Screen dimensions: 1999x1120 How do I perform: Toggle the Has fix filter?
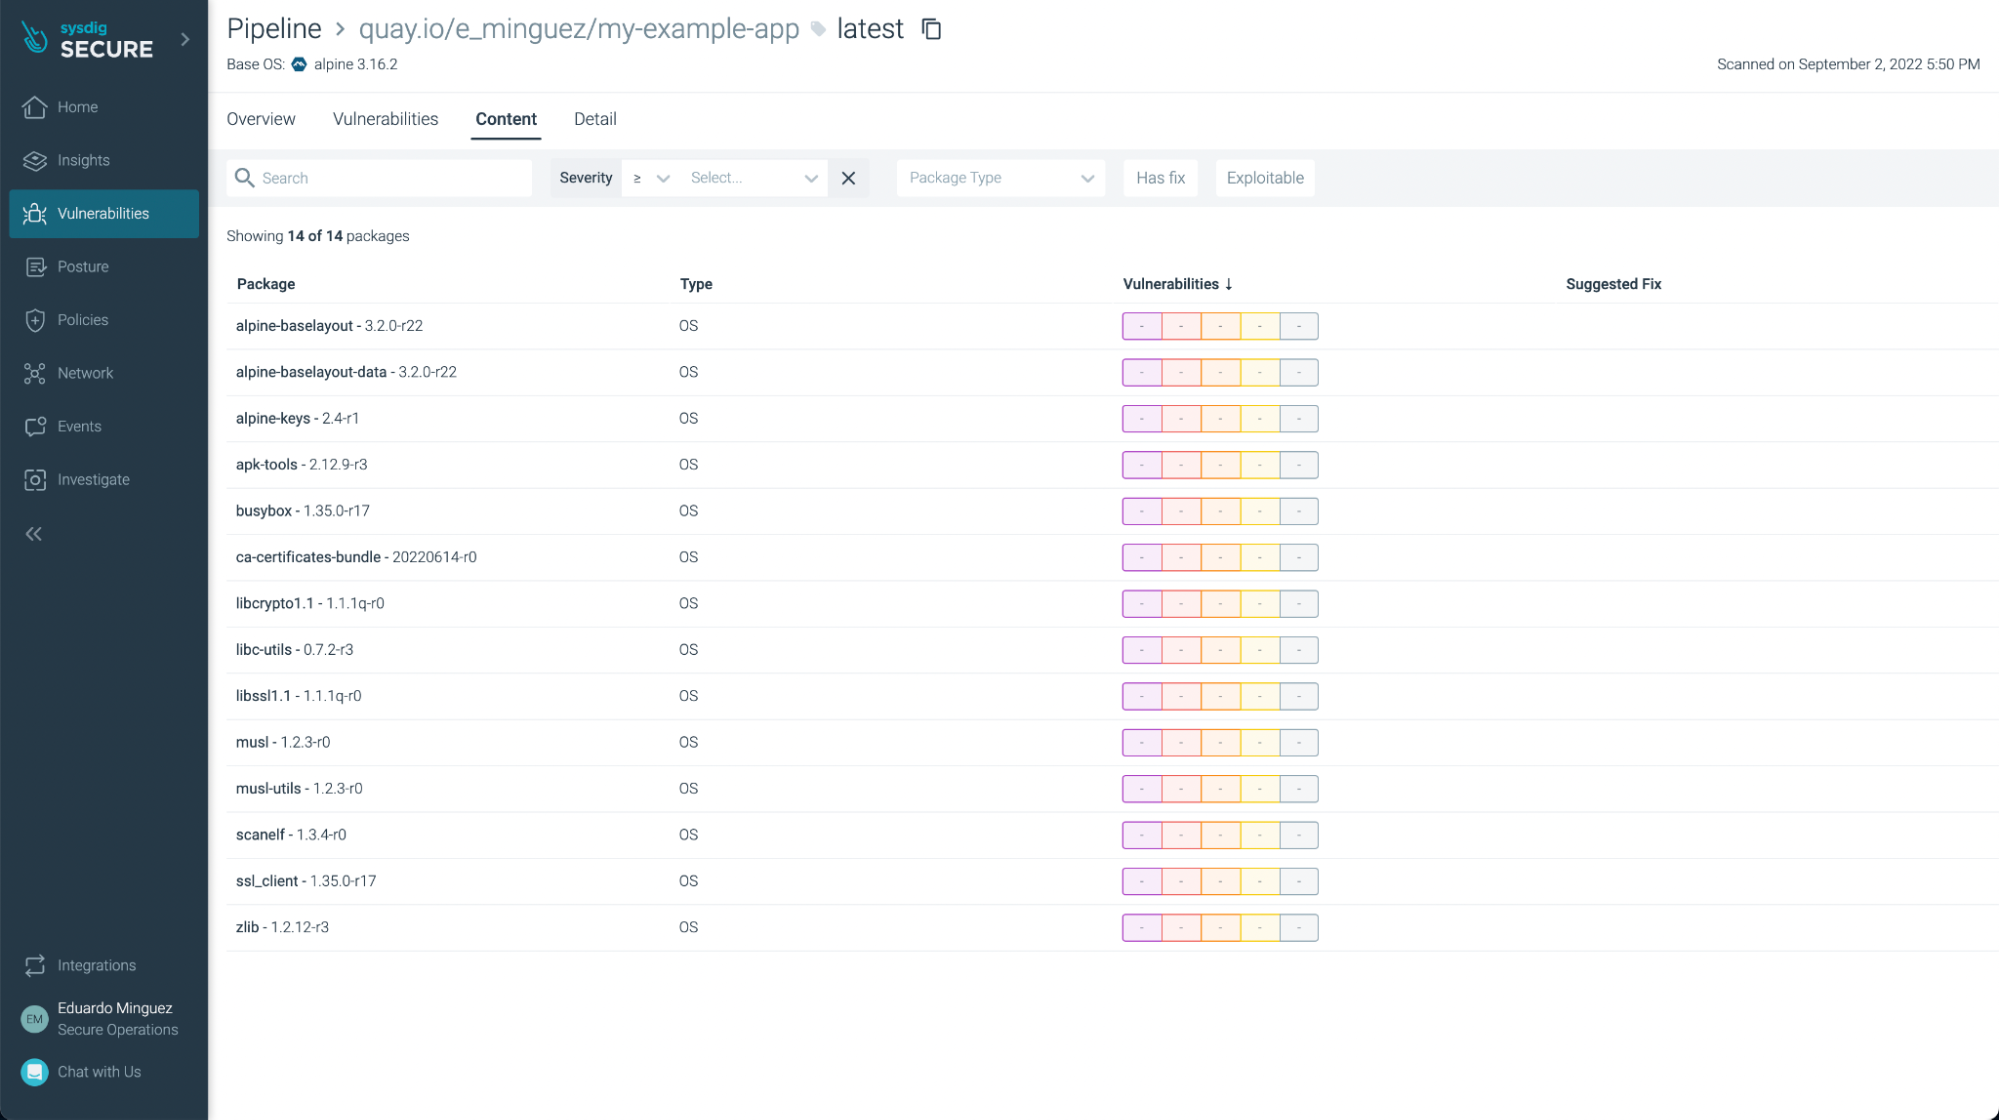pos(1160,177)
